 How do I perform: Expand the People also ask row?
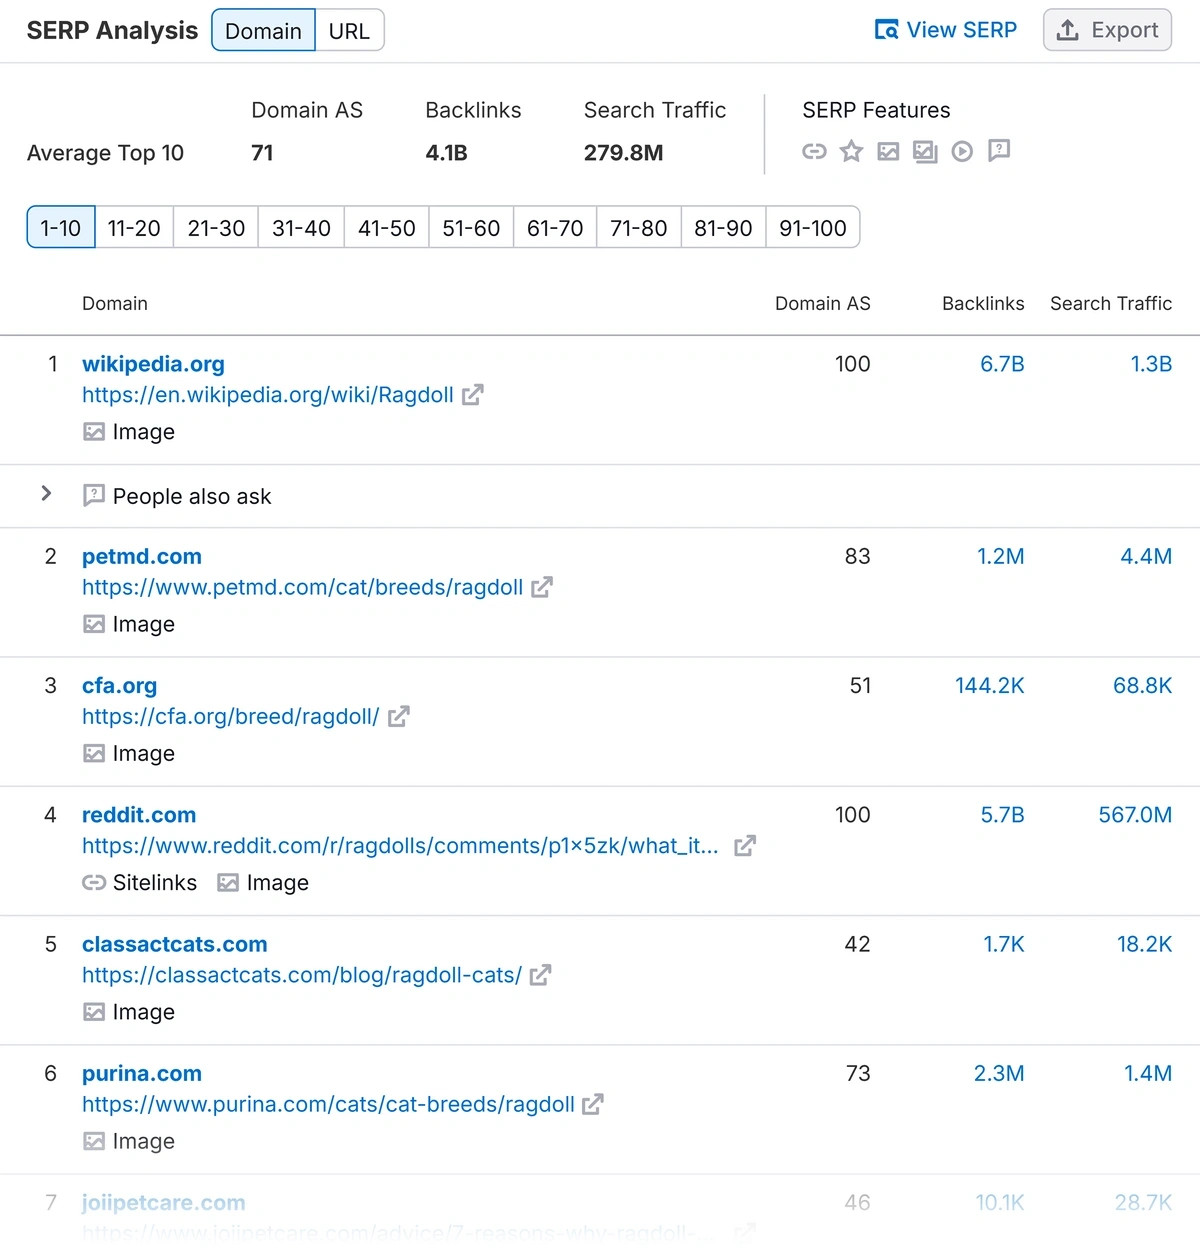(x=46, y=493)
